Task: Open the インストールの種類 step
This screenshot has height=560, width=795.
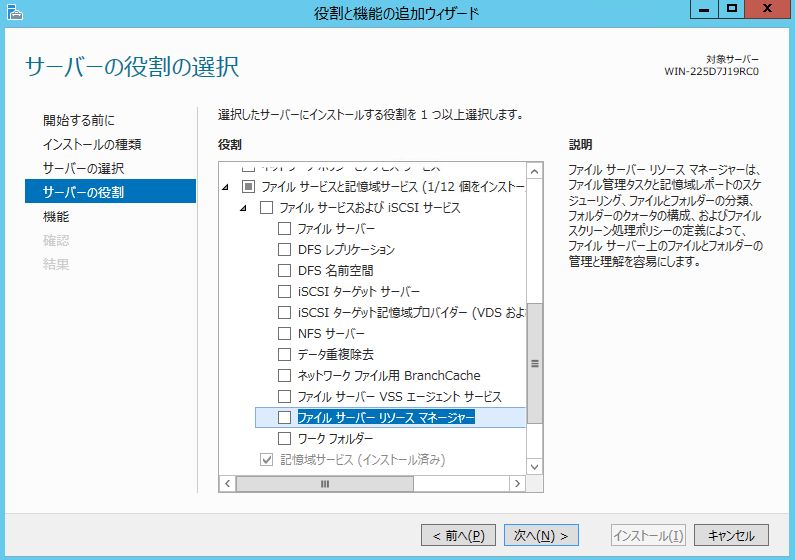Action: click(91, 144)
